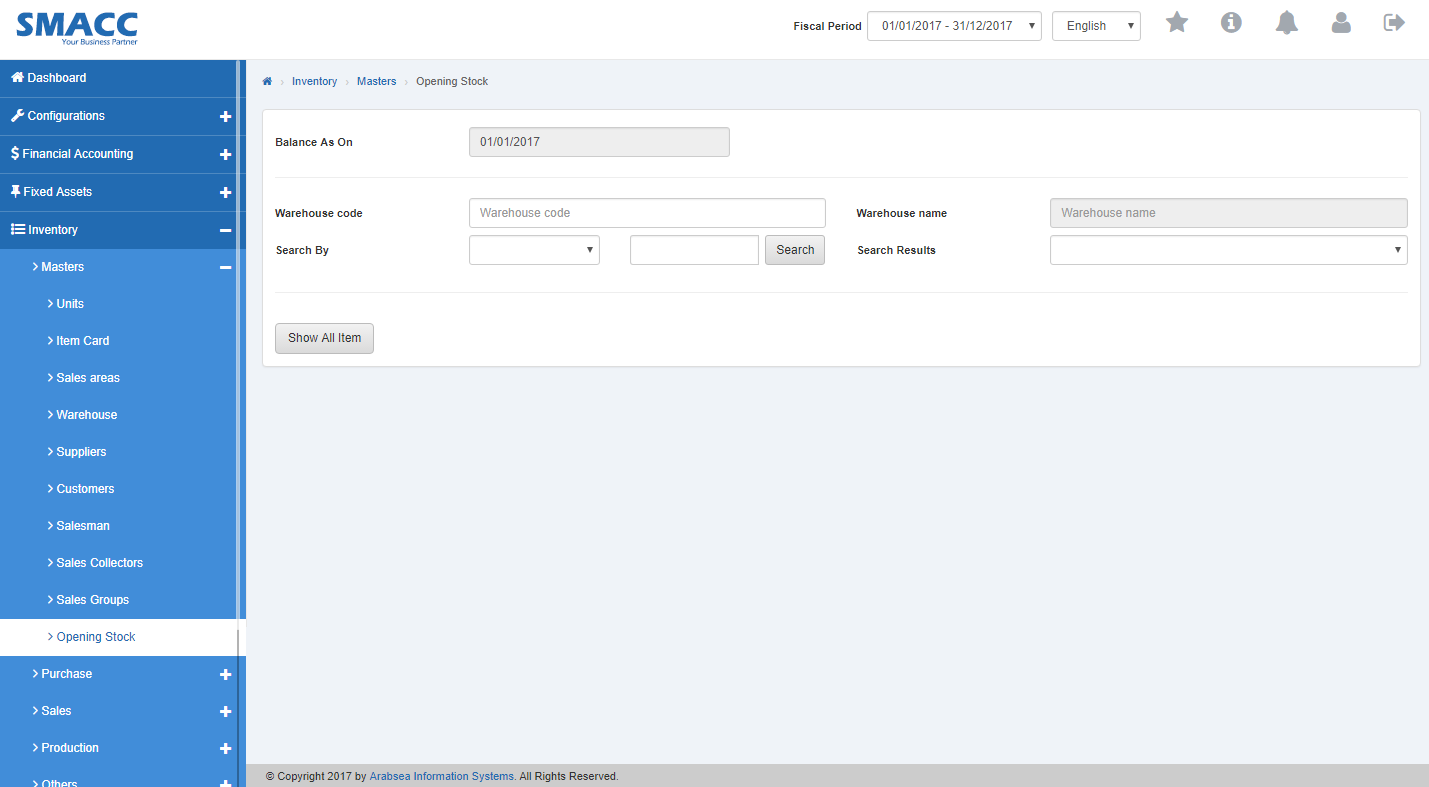Click the Show All Item button
The width and height of the screenshot is (1429, 787).
[x=324, y=338]
